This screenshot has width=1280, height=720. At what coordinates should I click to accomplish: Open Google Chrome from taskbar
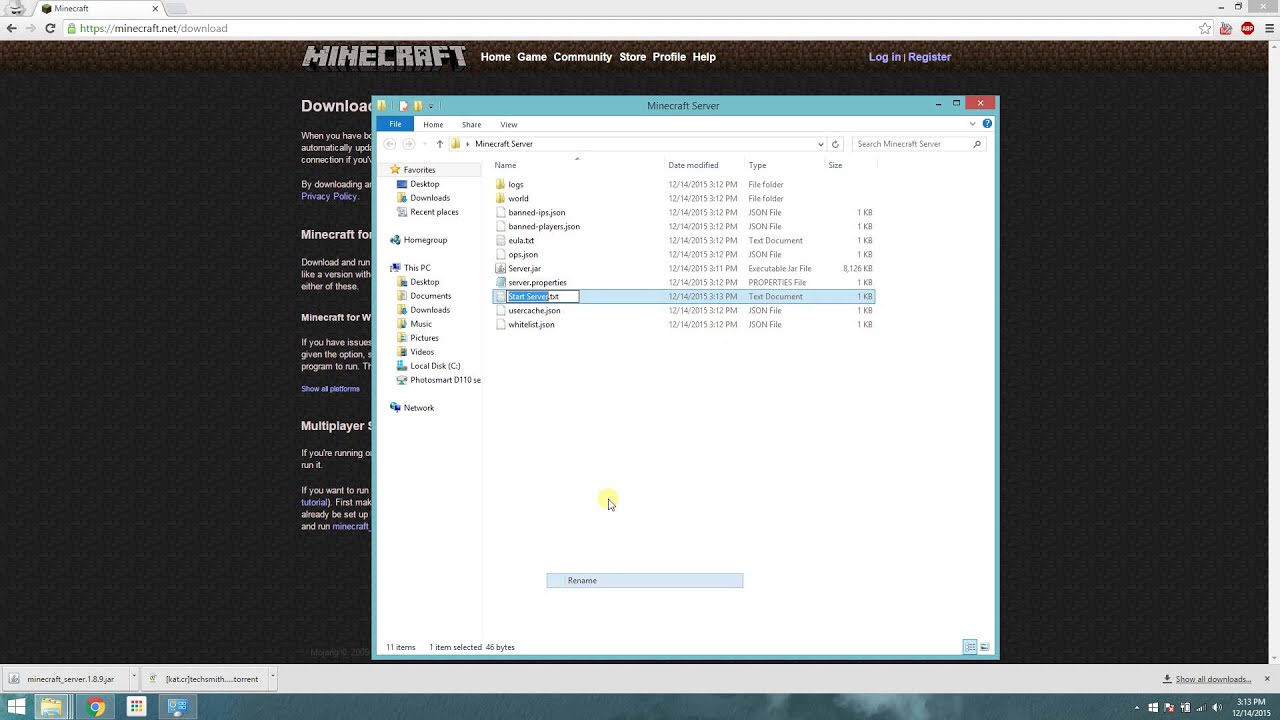click(96, 707)
